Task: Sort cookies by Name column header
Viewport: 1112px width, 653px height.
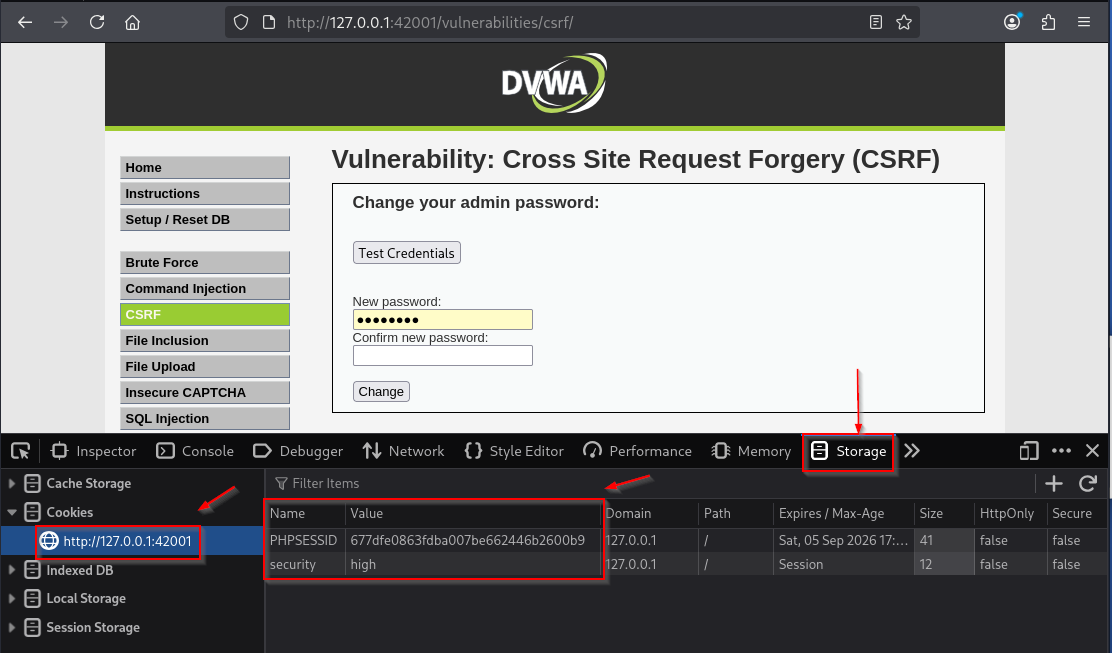Action: click(x=306, y=513)
